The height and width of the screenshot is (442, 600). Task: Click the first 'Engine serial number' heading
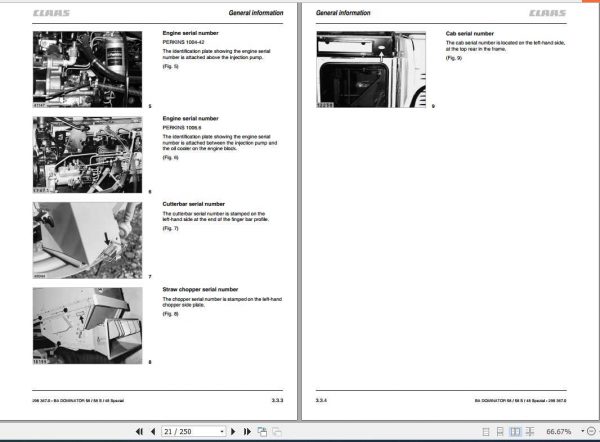(191, 33)
